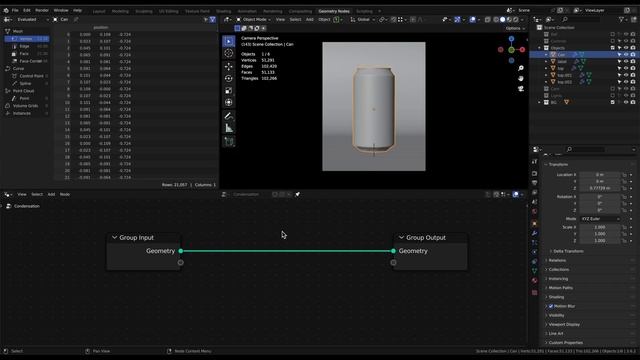
Task: Open the Material properties tab icon
Action: (534, 280)
